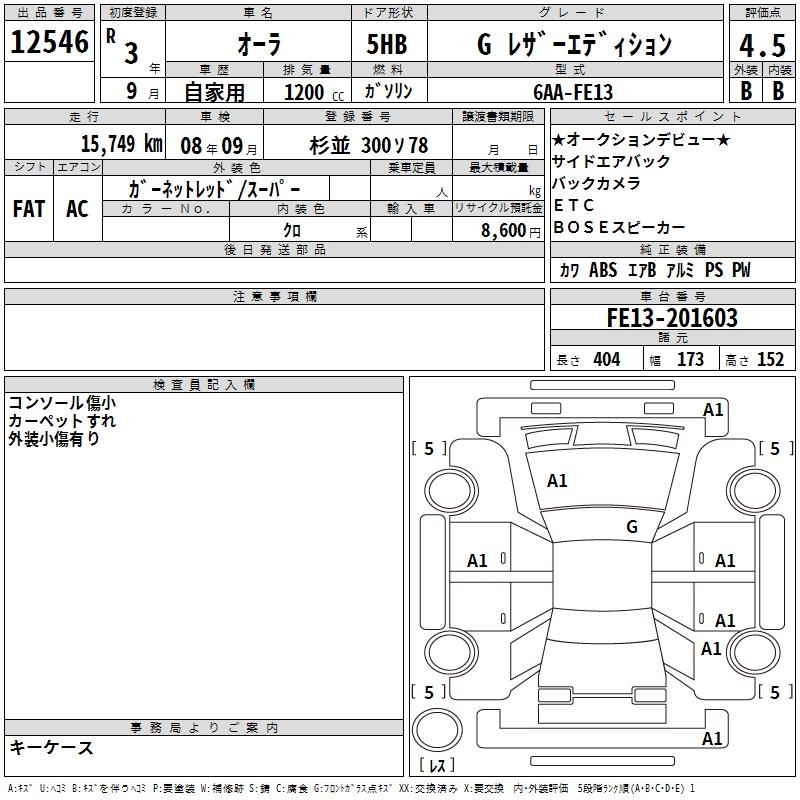
Task: Click the キーケース office notice
Action: pos(52,747)
